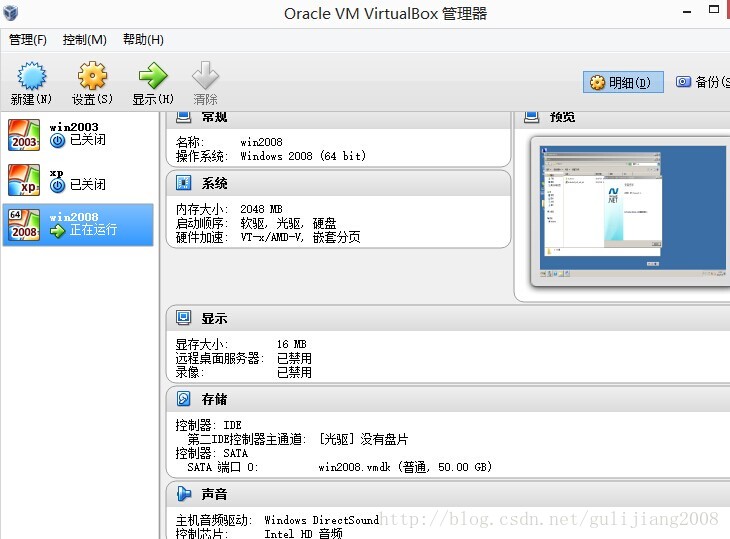730x539 pixels.
Task: Click the Display (显示) section screen icon
Action: (x=183, y=318)
